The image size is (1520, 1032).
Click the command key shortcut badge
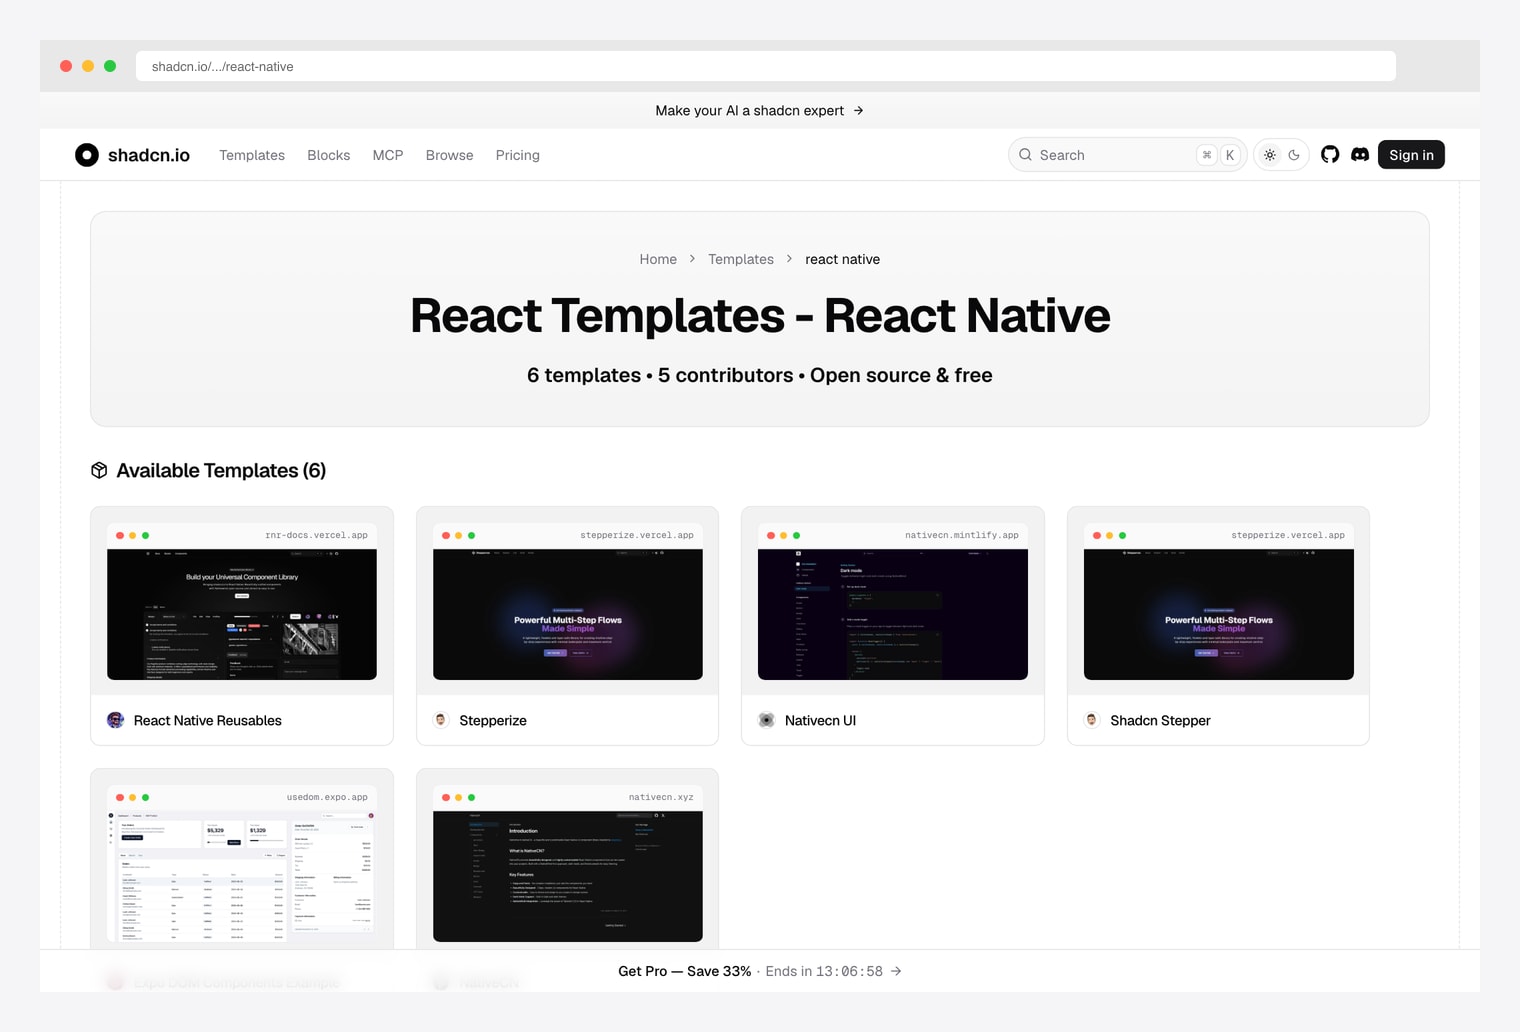click(x=1207, y=155)
